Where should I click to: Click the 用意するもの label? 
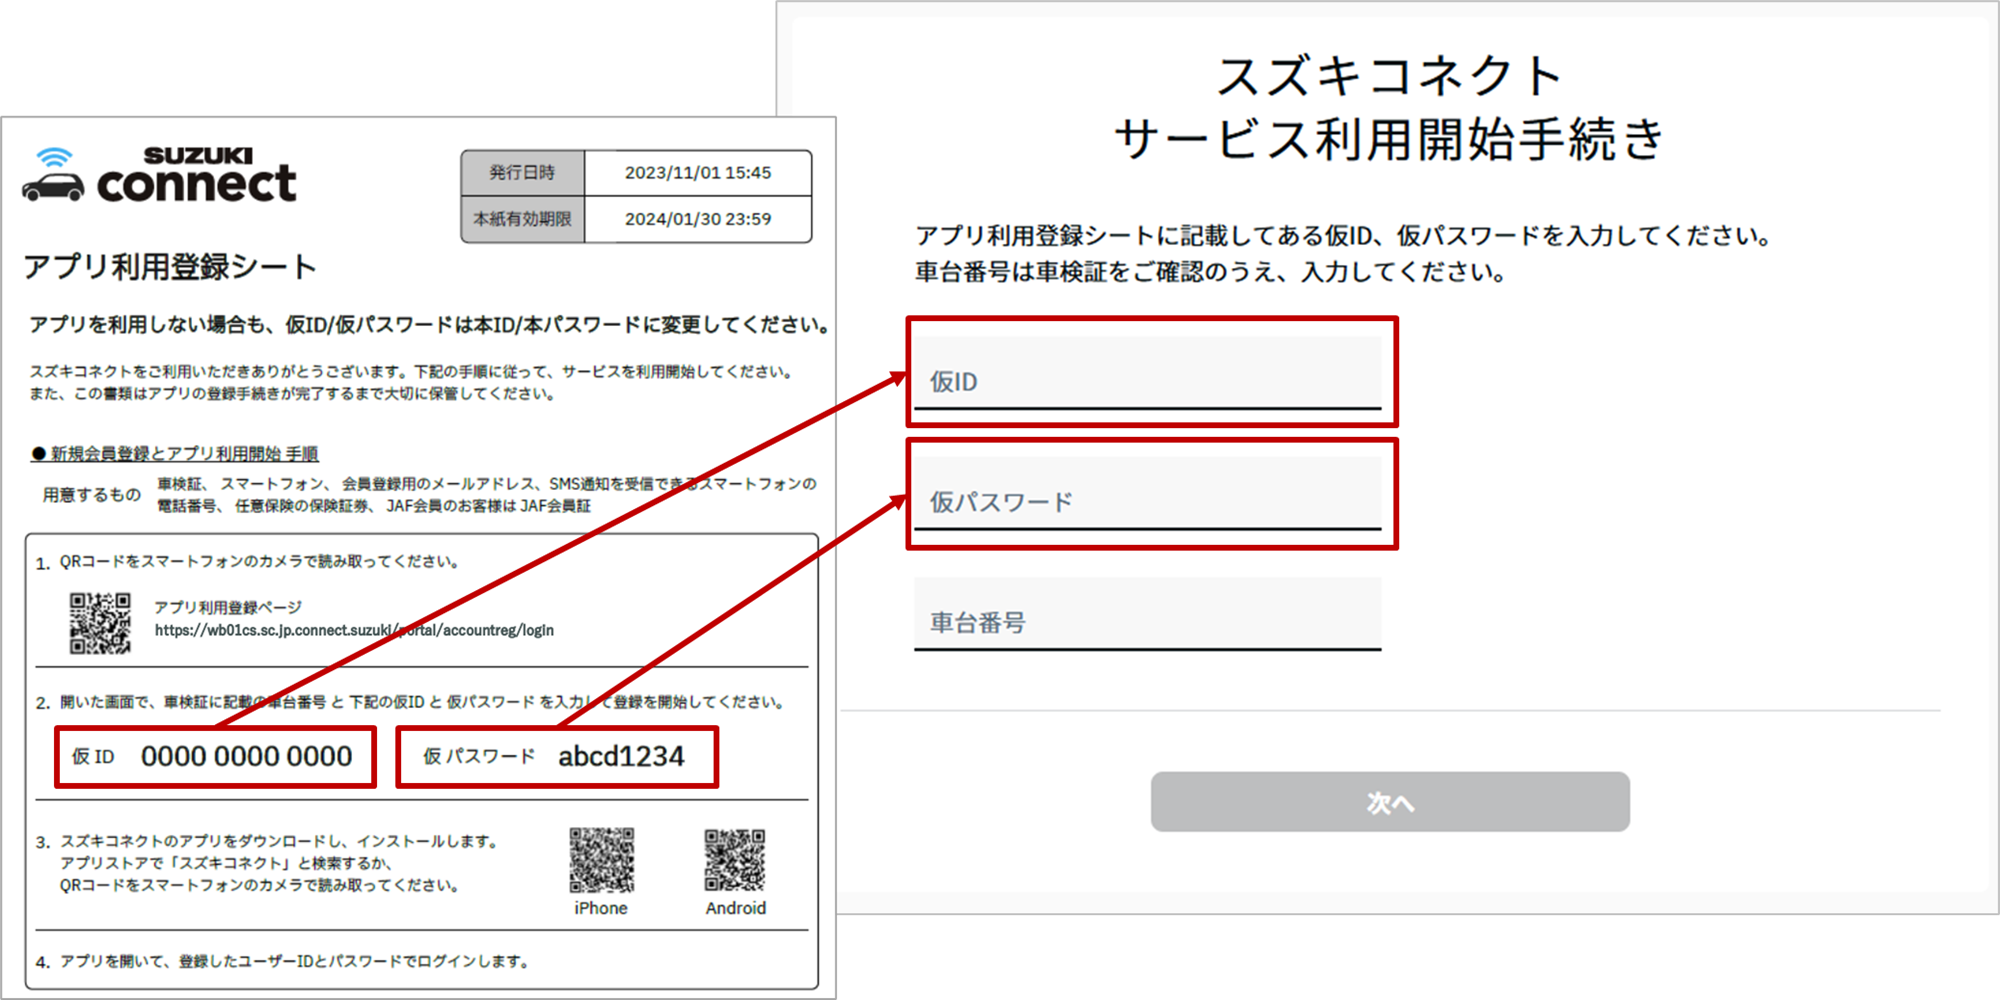pyautogui.click(x=92, y=495)
